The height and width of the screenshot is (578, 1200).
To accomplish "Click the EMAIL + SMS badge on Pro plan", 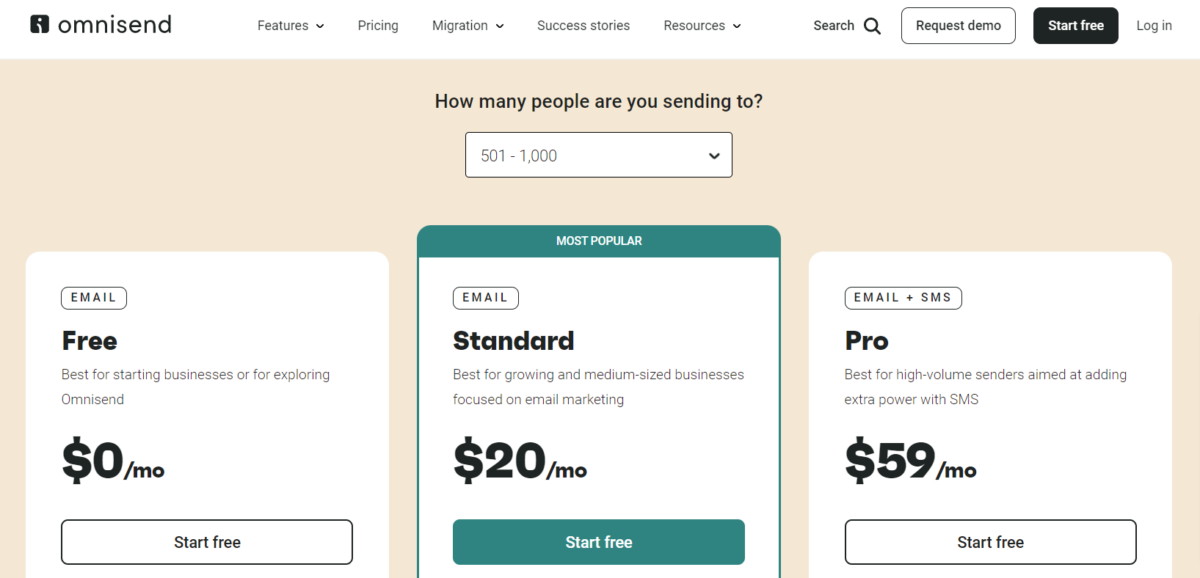I will 903,297.
